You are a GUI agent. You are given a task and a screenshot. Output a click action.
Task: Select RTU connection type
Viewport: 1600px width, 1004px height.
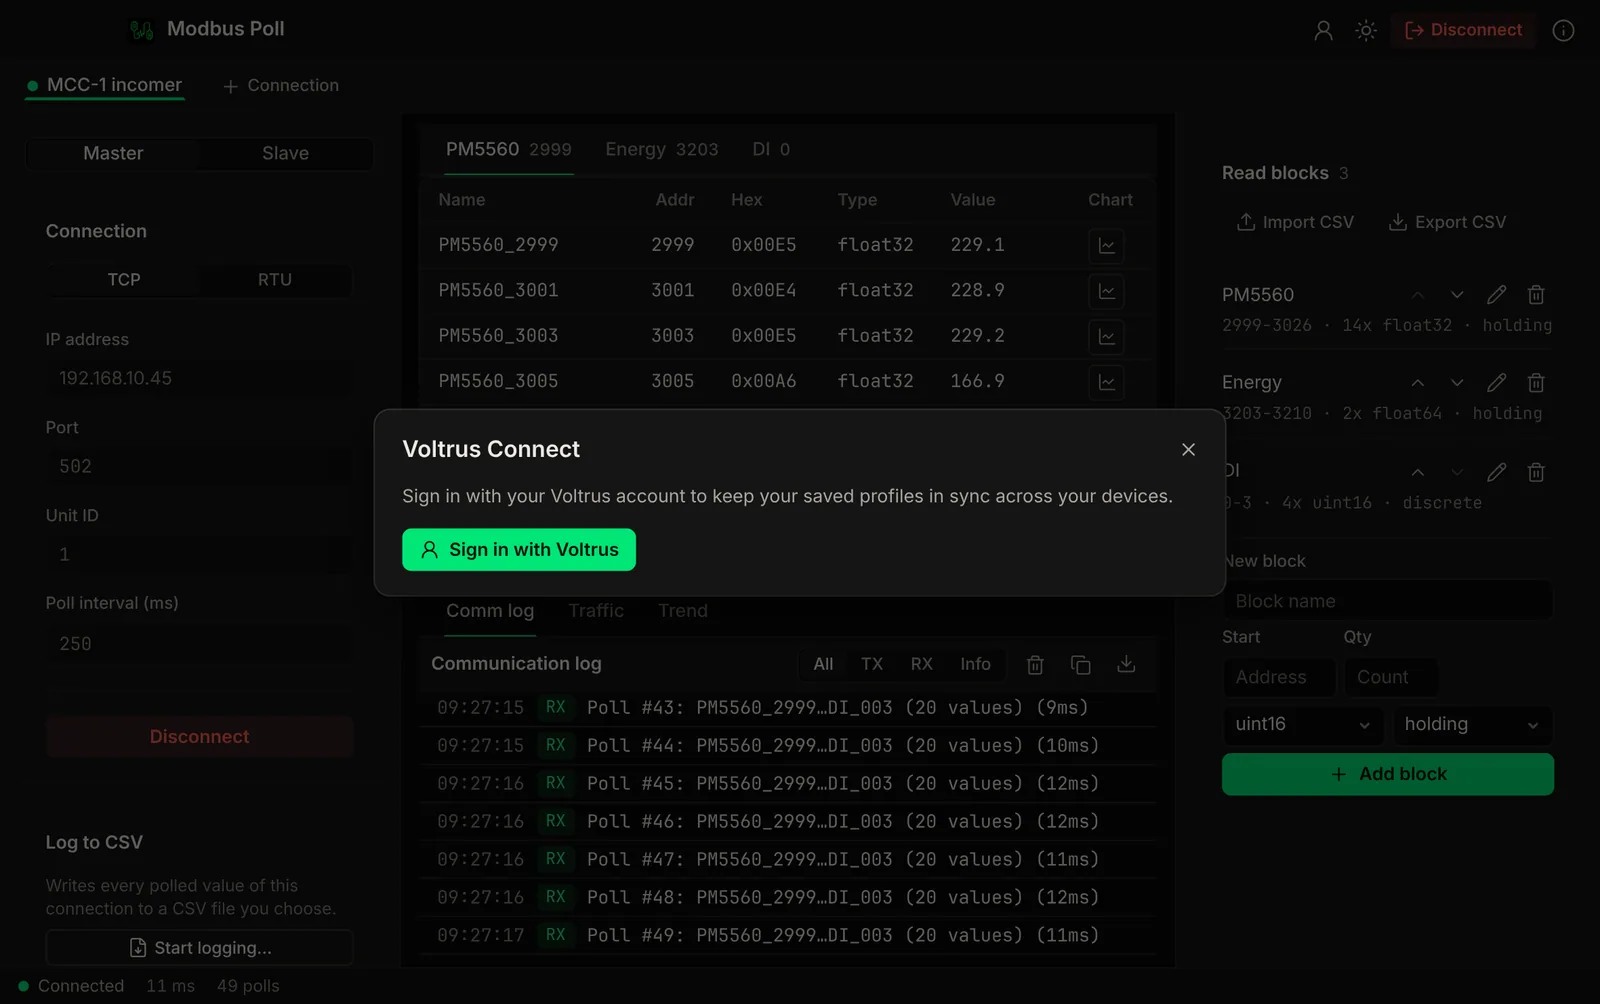click(275, 280)
